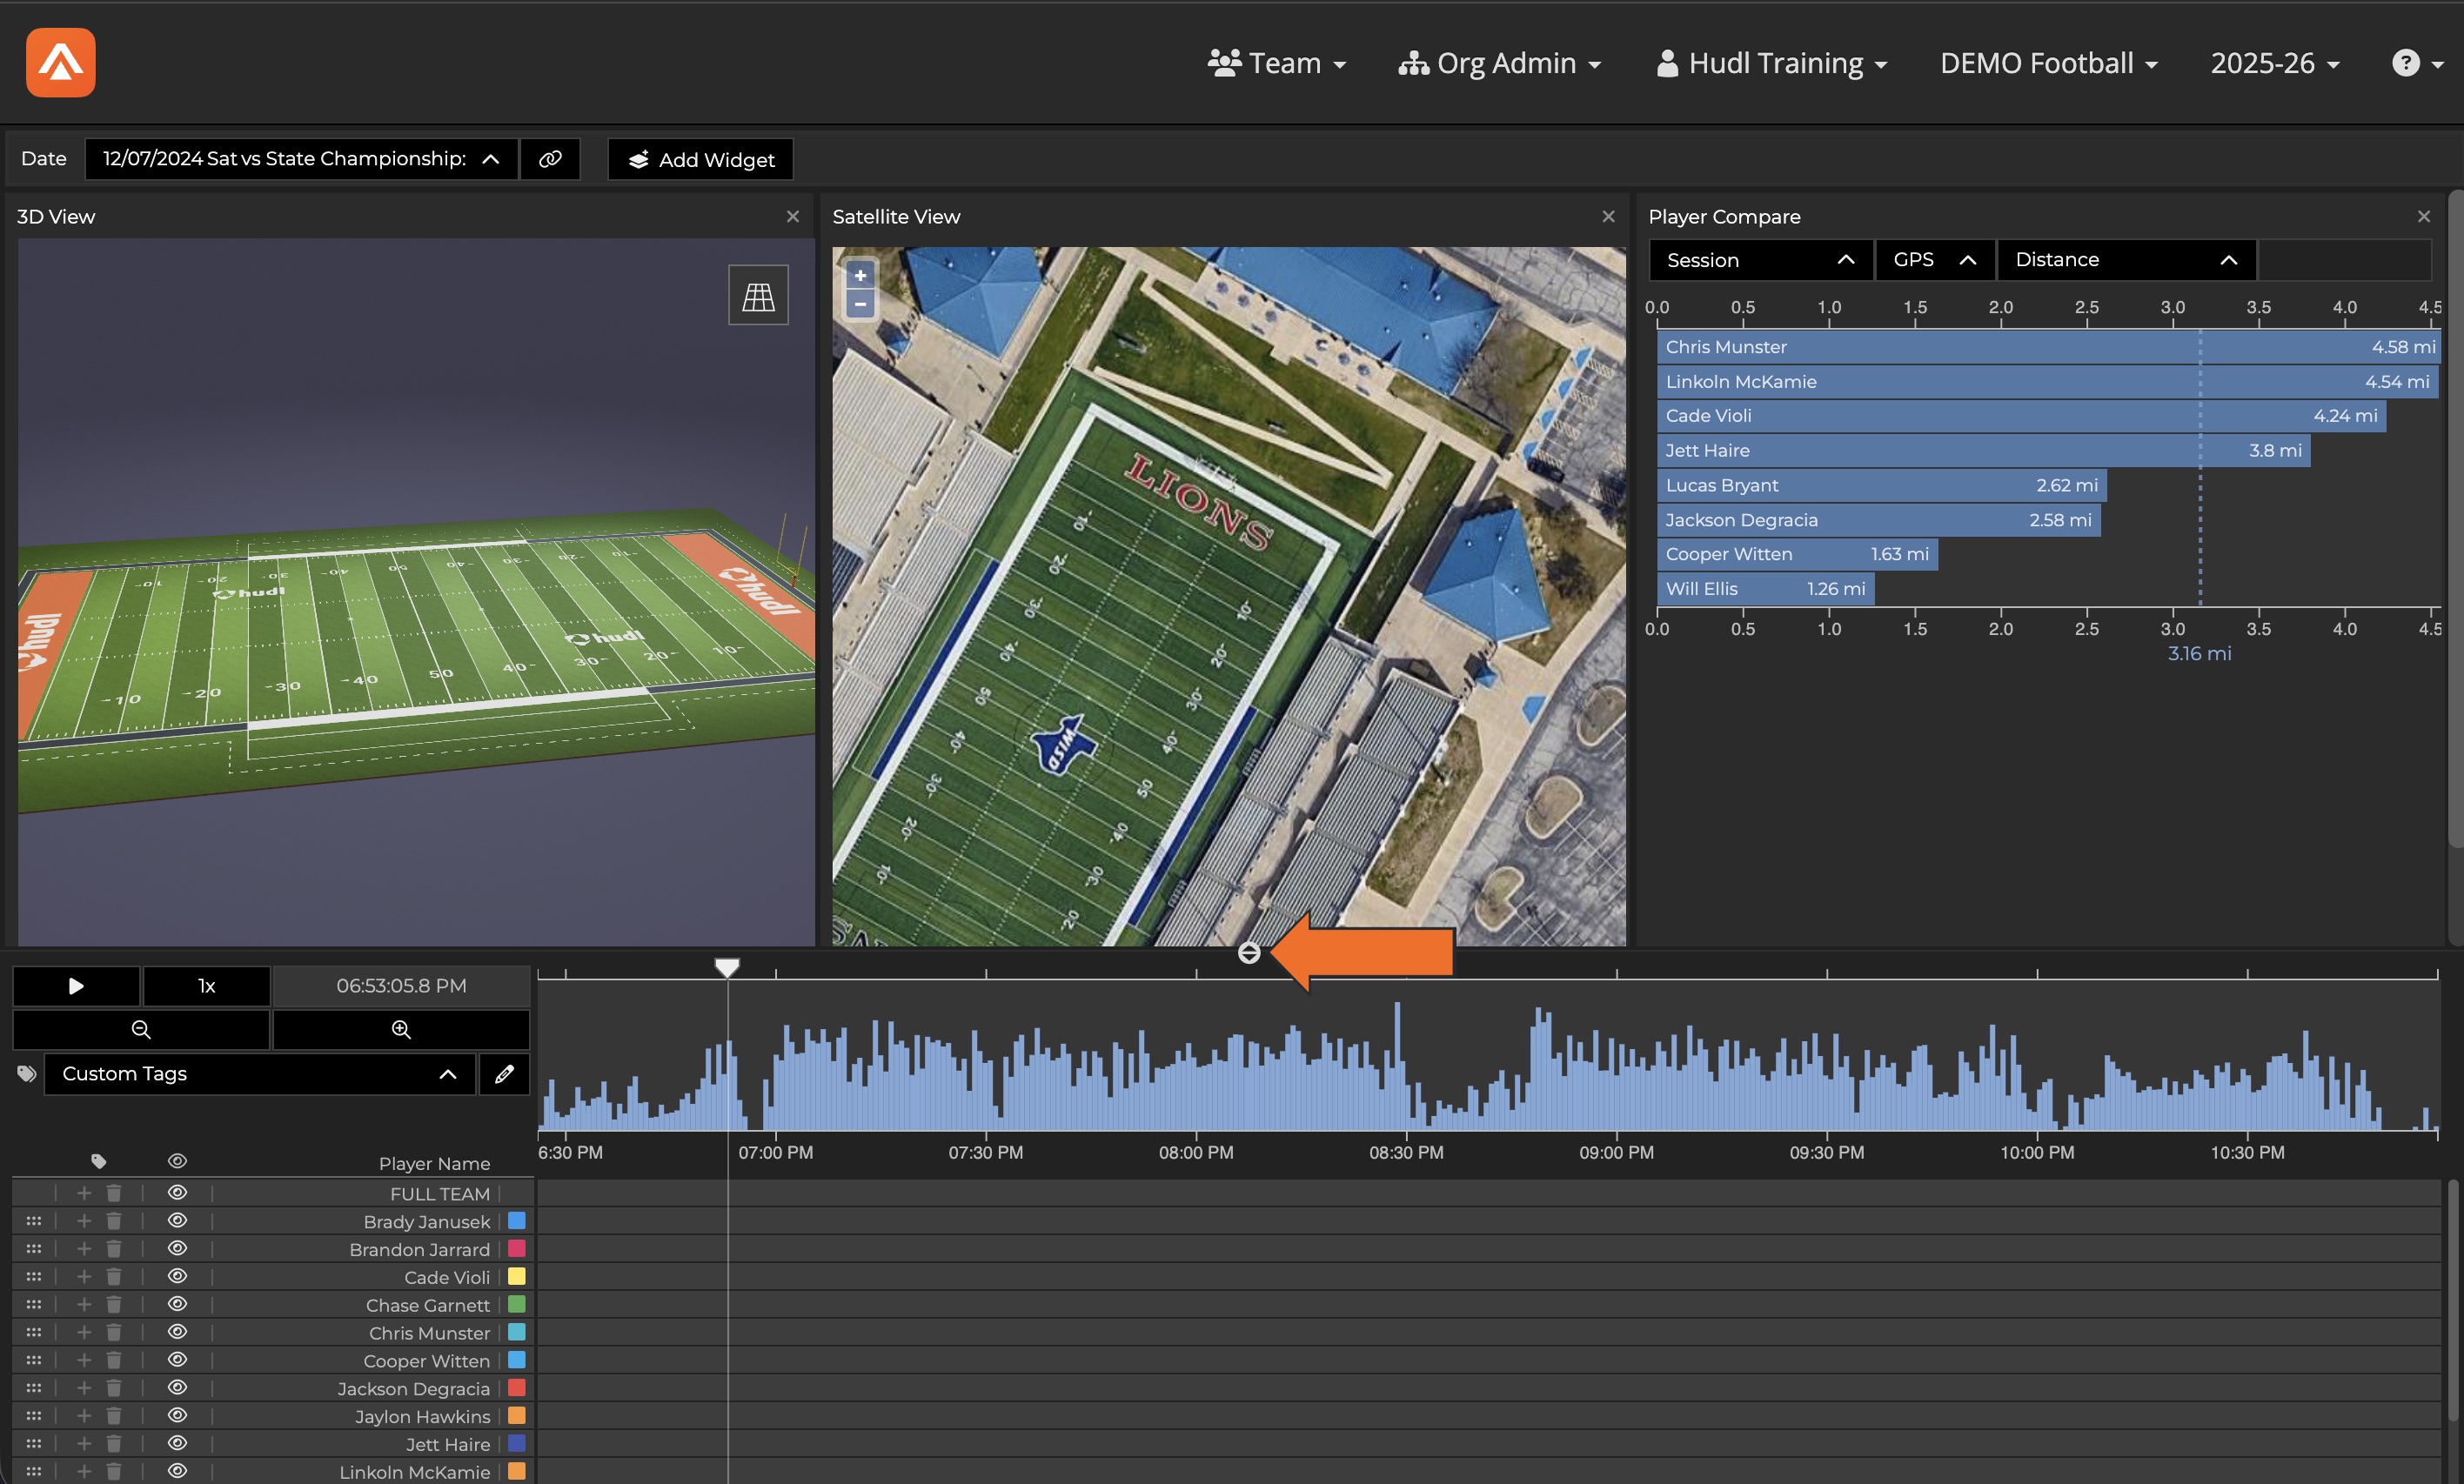This screenshot has height=1484, width=2464.
Task: Add a tag to the FULL TEAM row
Action: tap(84, 1193)
